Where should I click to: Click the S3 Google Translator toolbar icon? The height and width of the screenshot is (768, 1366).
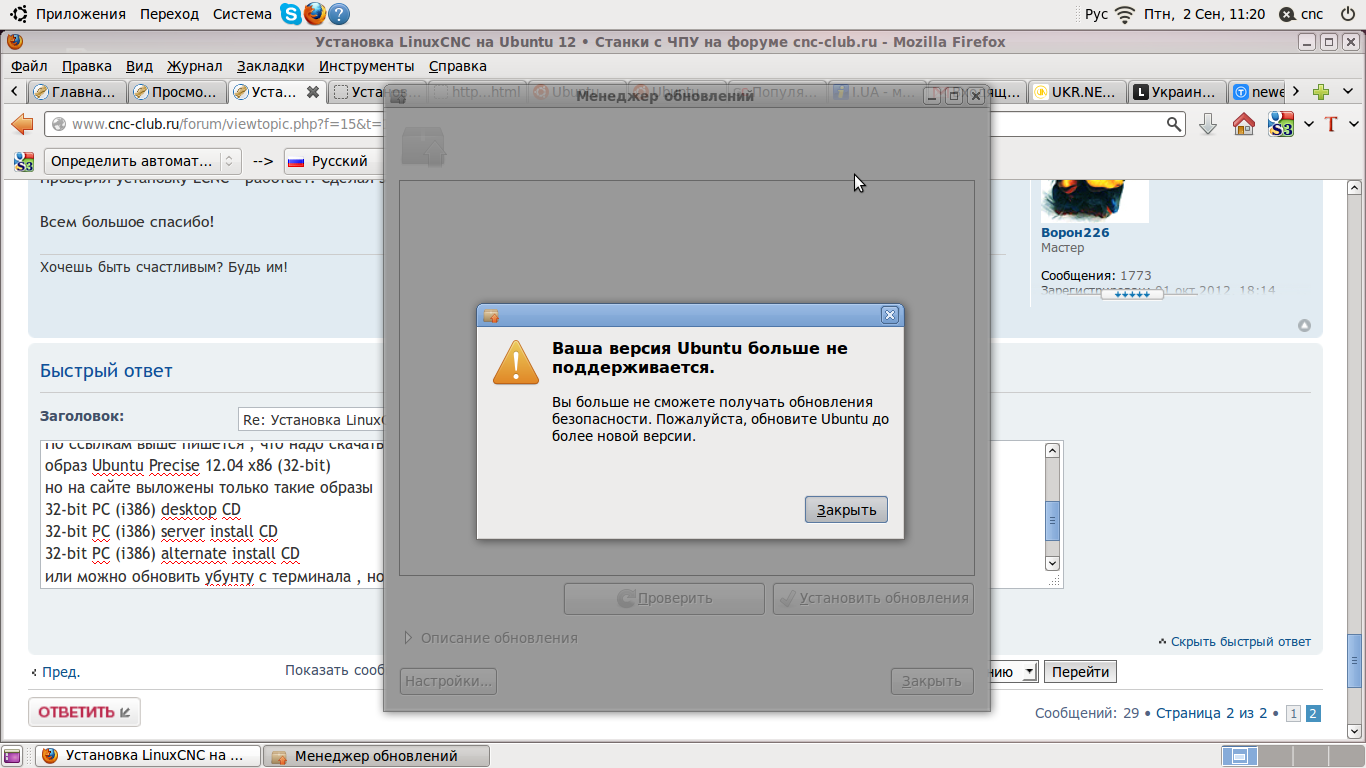[x=1281, y=124]
